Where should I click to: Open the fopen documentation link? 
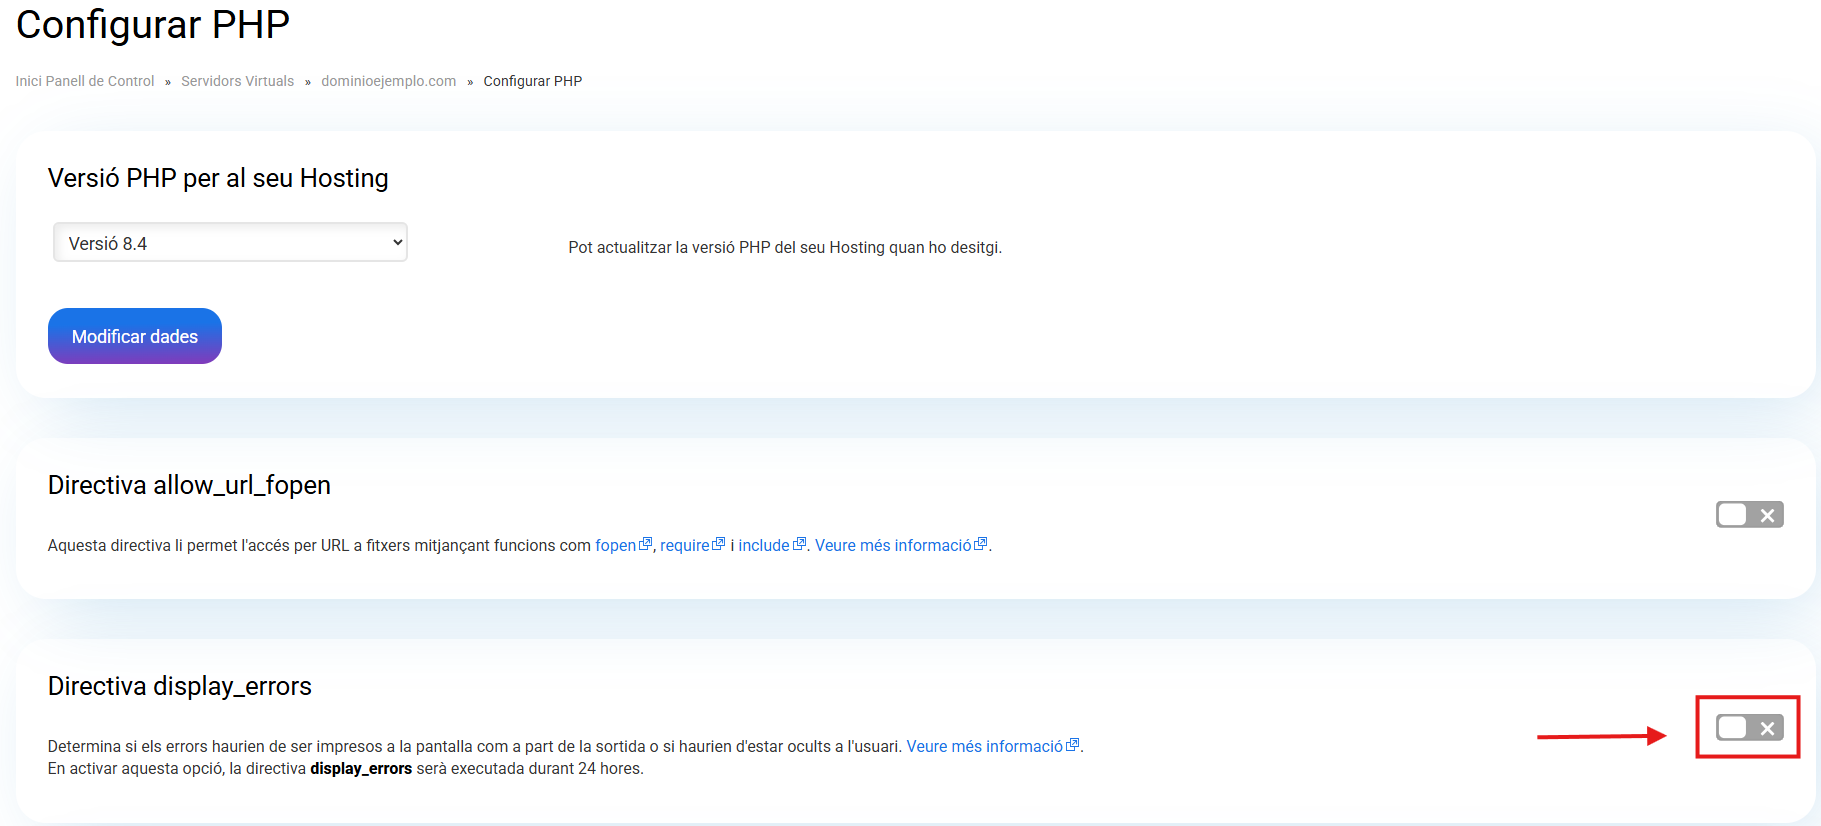click(615, 545)
